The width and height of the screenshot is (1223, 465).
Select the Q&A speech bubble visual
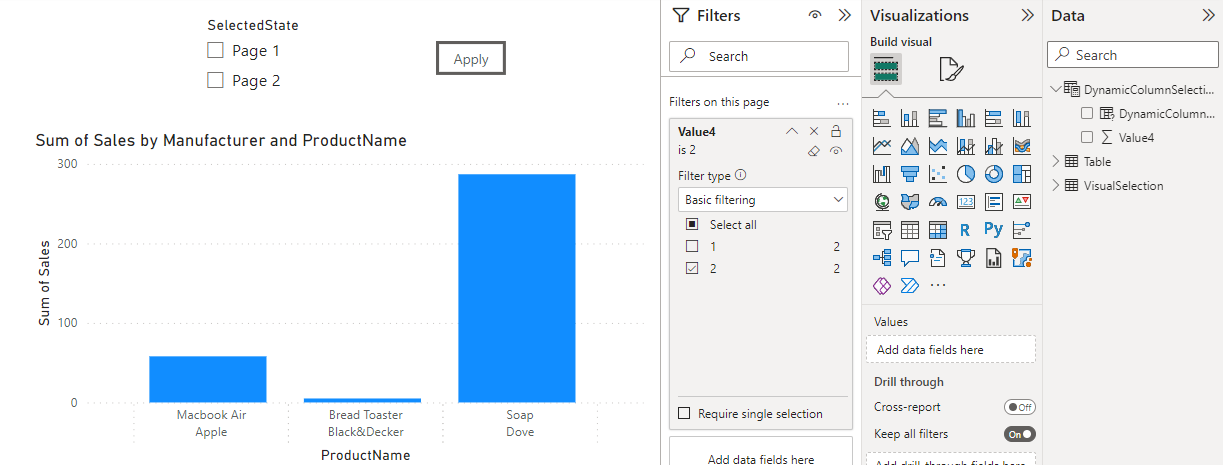[x=910, y=258]
